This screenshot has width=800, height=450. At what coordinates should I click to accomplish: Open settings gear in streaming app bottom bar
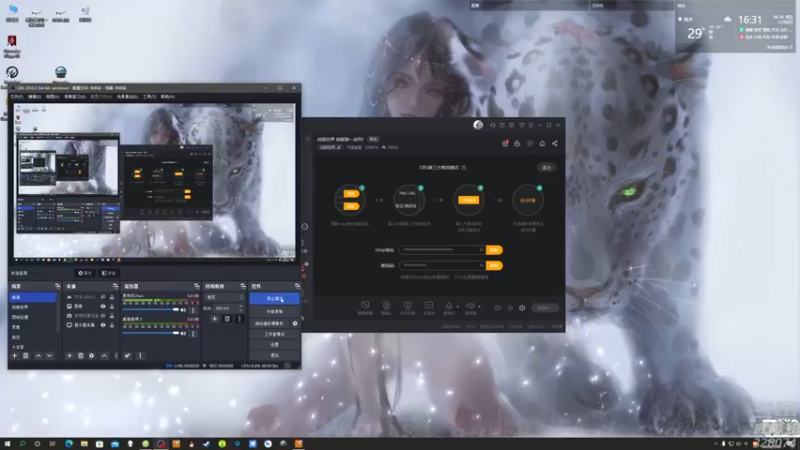click(522, 308)
